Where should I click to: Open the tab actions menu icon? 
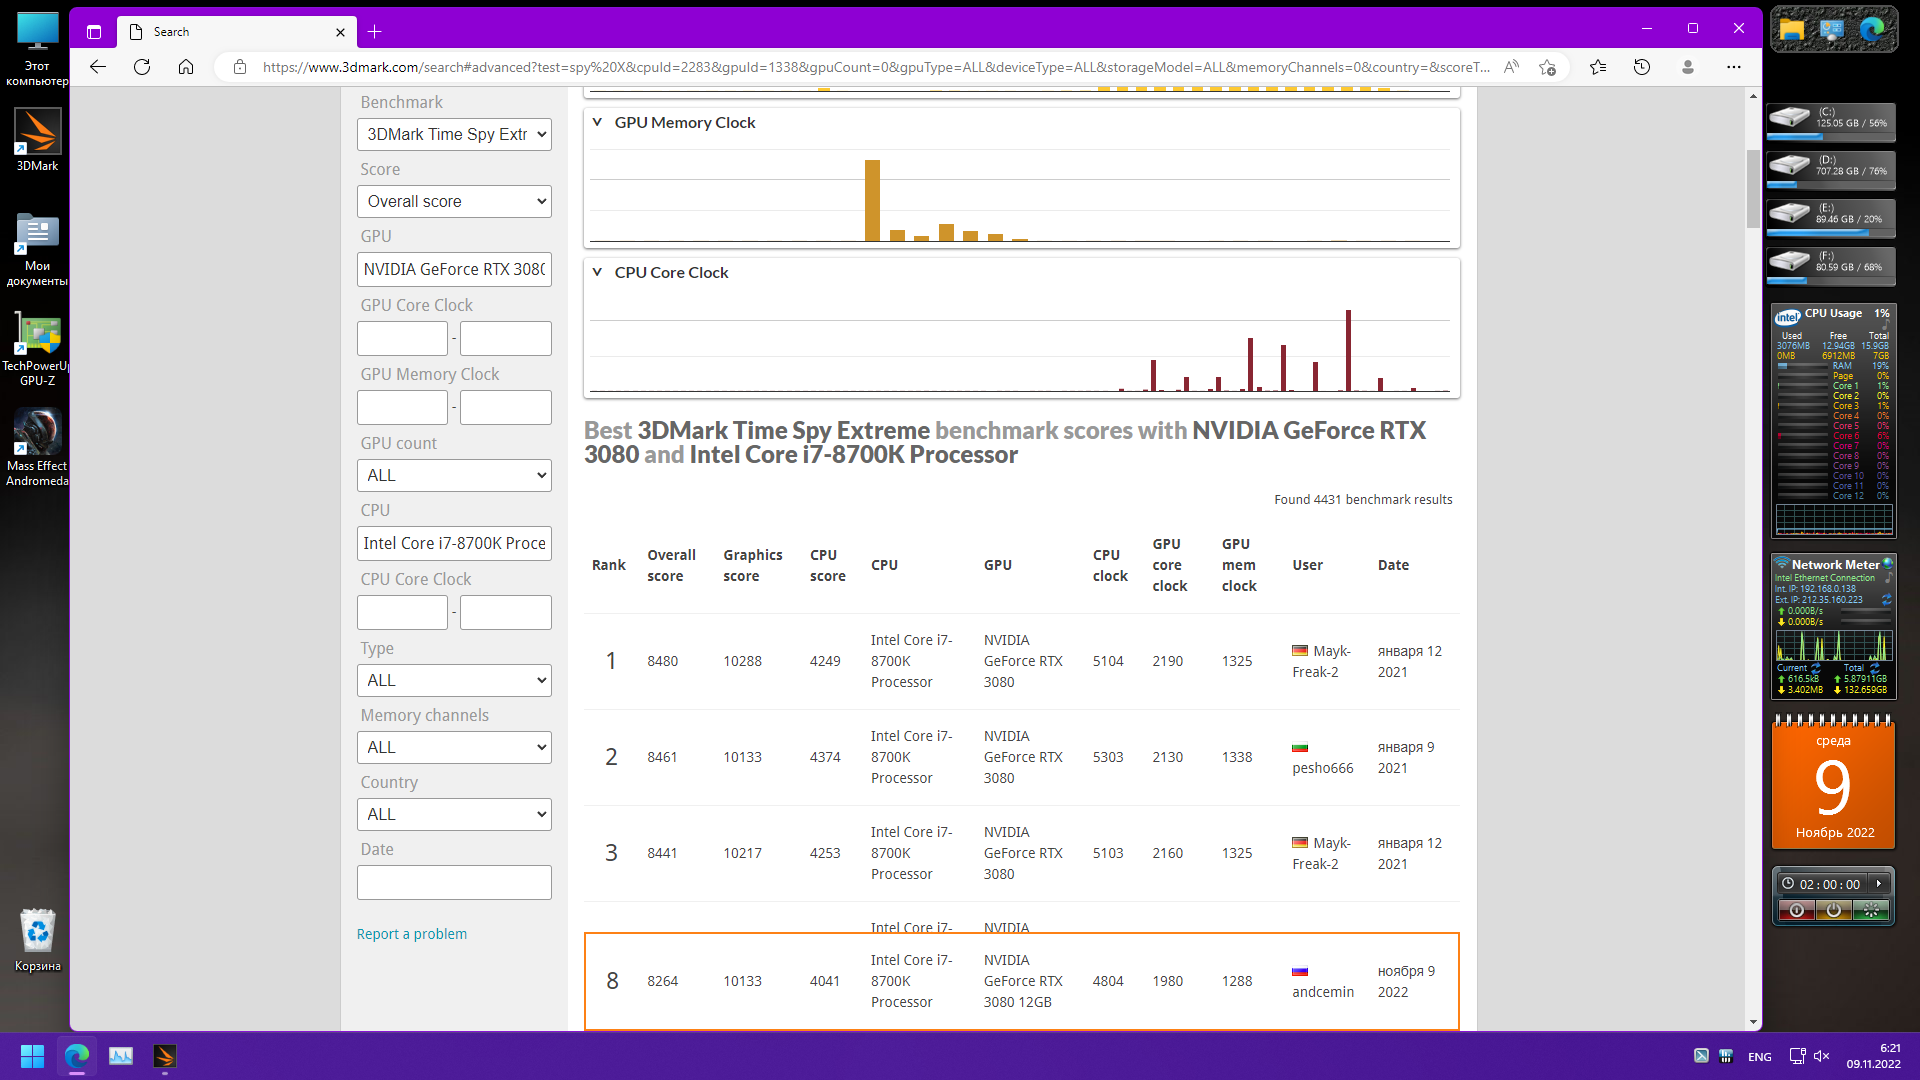[94, 32]
